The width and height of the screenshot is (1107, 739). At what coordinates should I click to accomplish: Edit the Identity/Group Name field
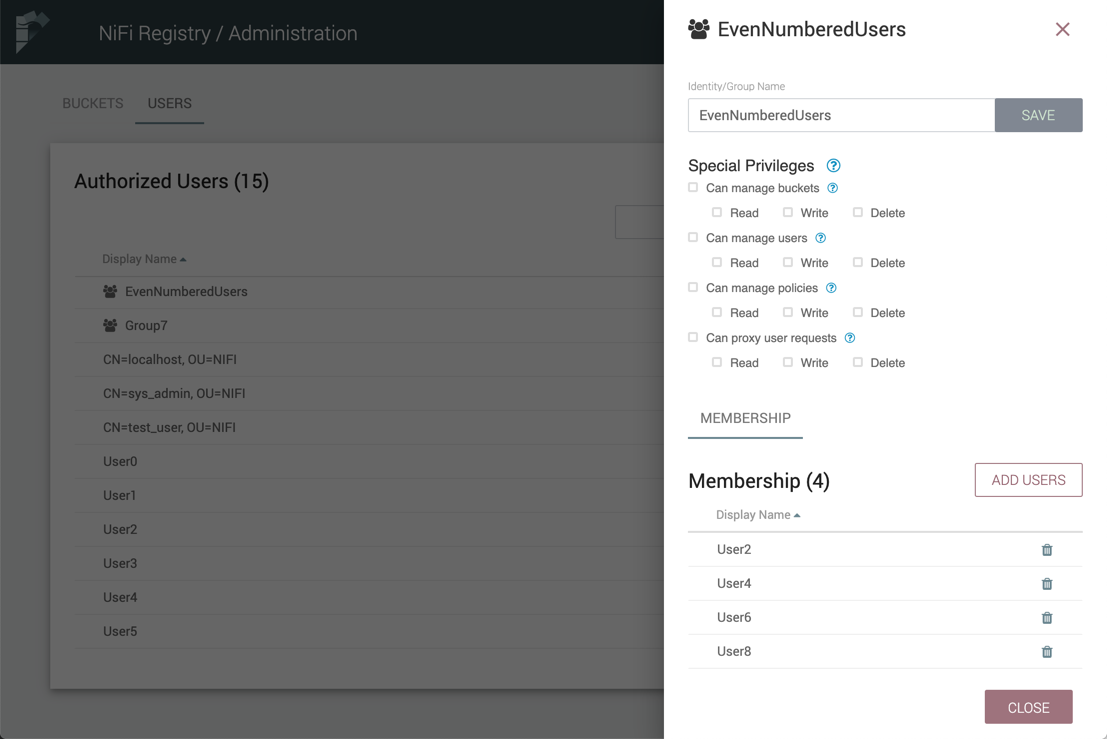(840, 115)
